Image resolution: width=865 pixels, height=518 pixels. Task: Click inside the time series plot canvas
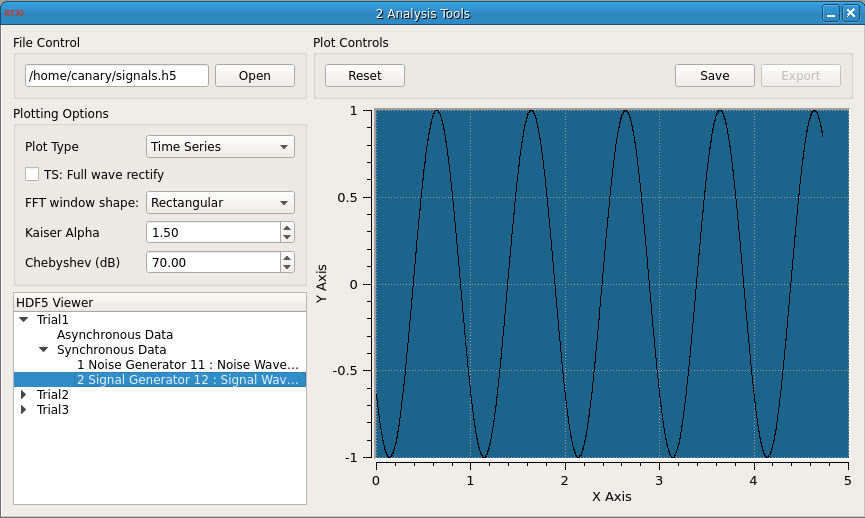click(x=612, y=284)
